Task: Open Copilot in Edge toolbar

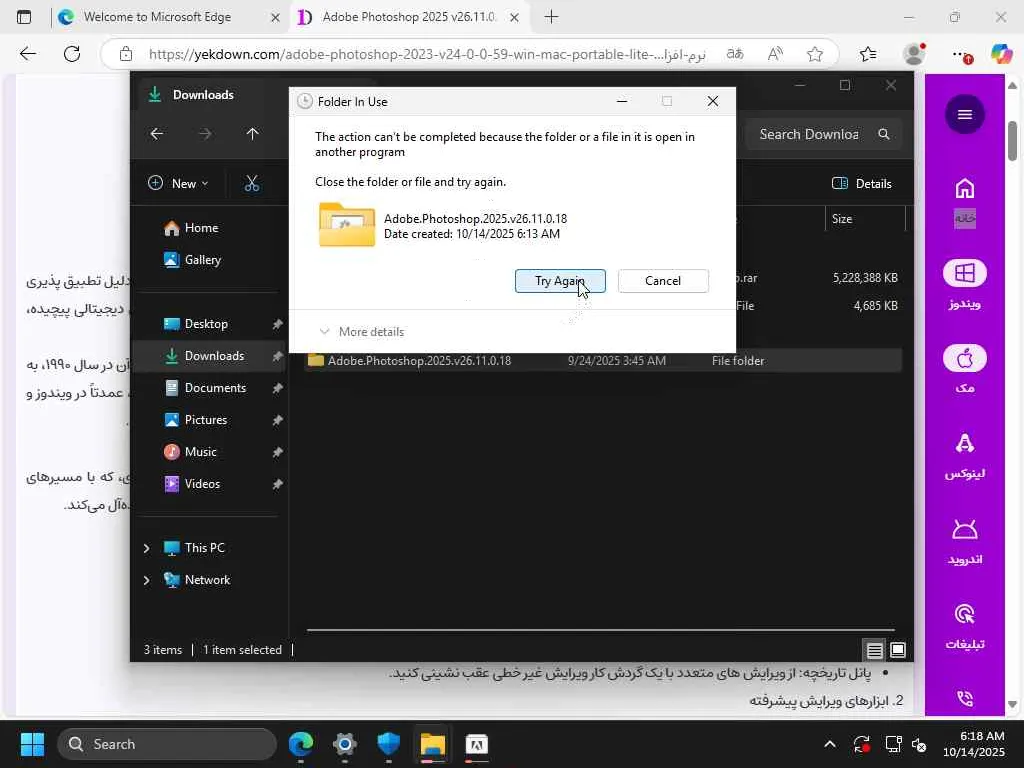Action: point(1001,54)
